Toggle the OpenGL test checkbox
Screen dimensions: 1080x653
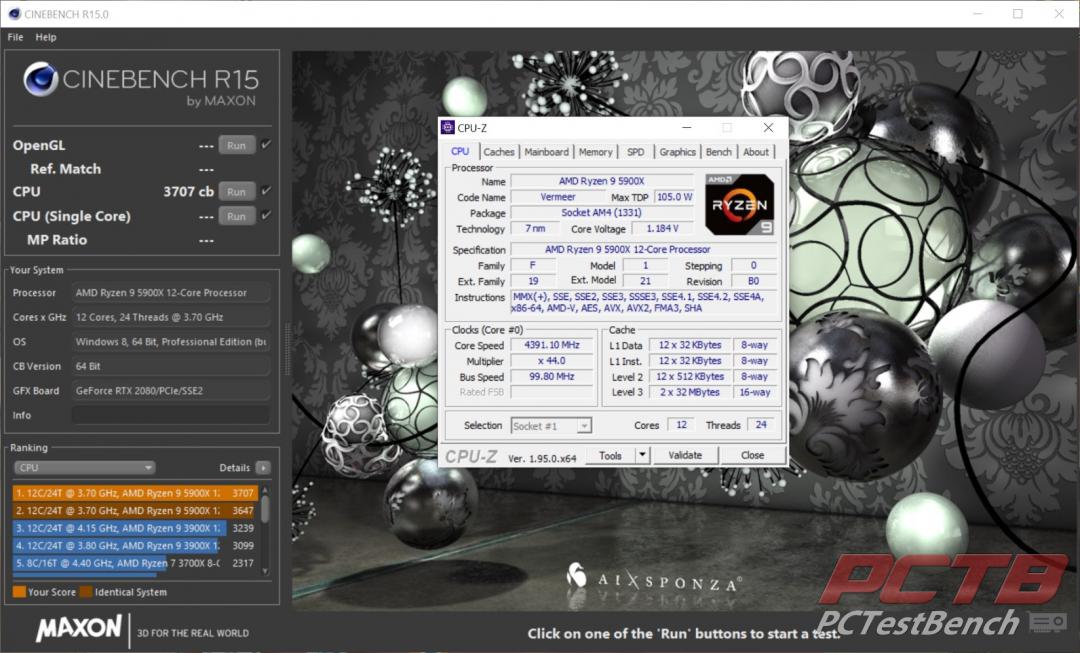point(266,145)
